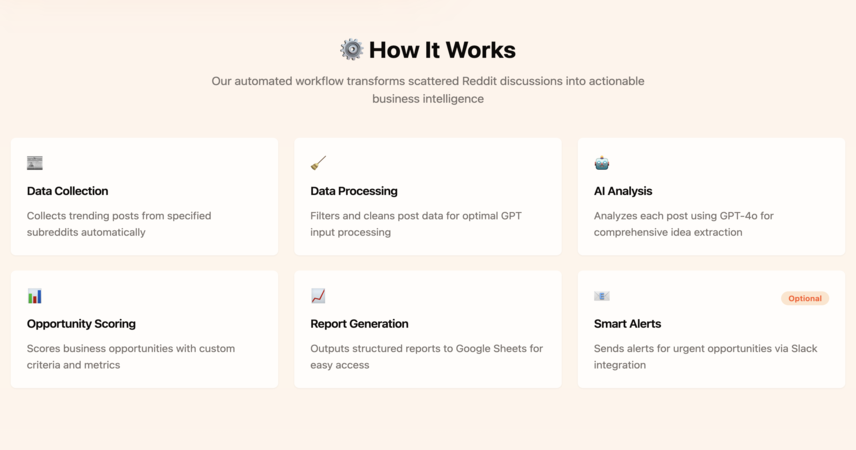The width and height of the screenshot is (856, 450).
Task: Click the Collects trending posts description
Action: pos(119,224)
